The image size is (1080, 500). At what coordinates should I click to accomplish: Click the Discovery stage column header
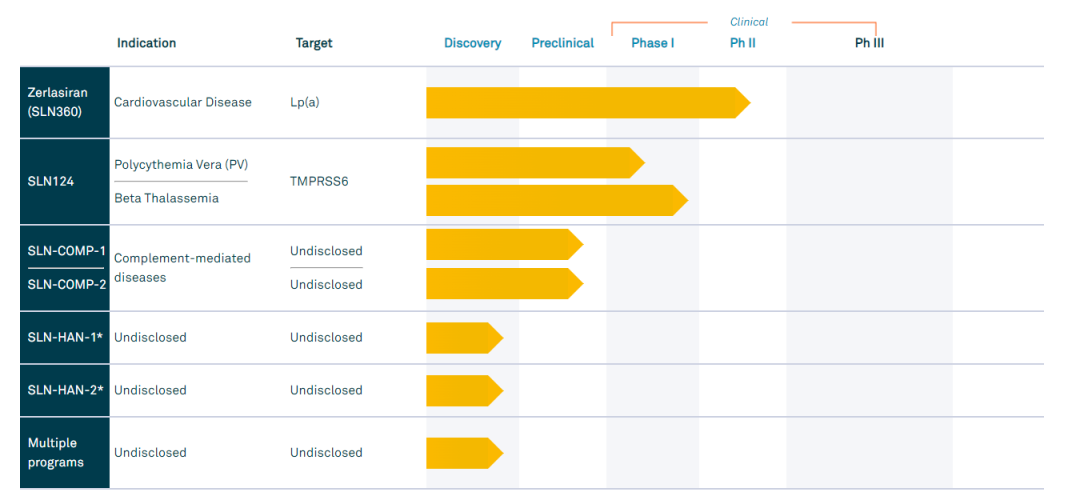click(473, 43)
